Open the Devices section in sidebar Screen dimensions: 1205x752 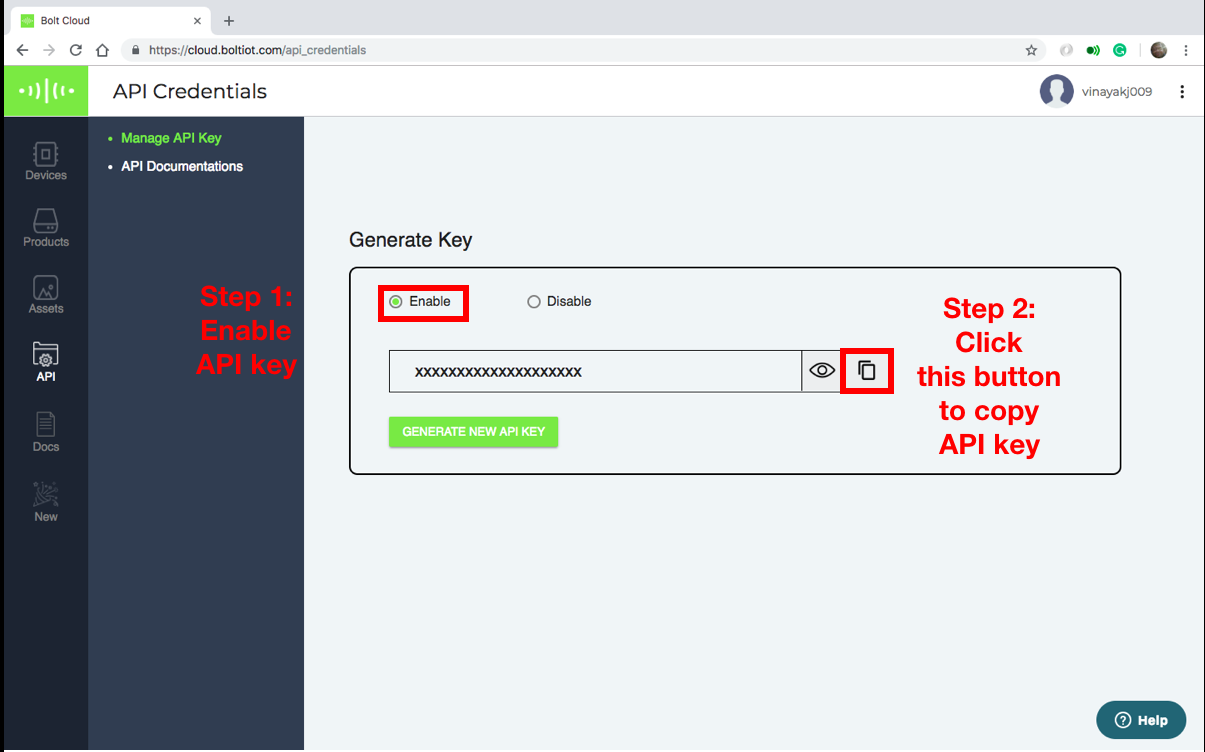click(46, 161)
